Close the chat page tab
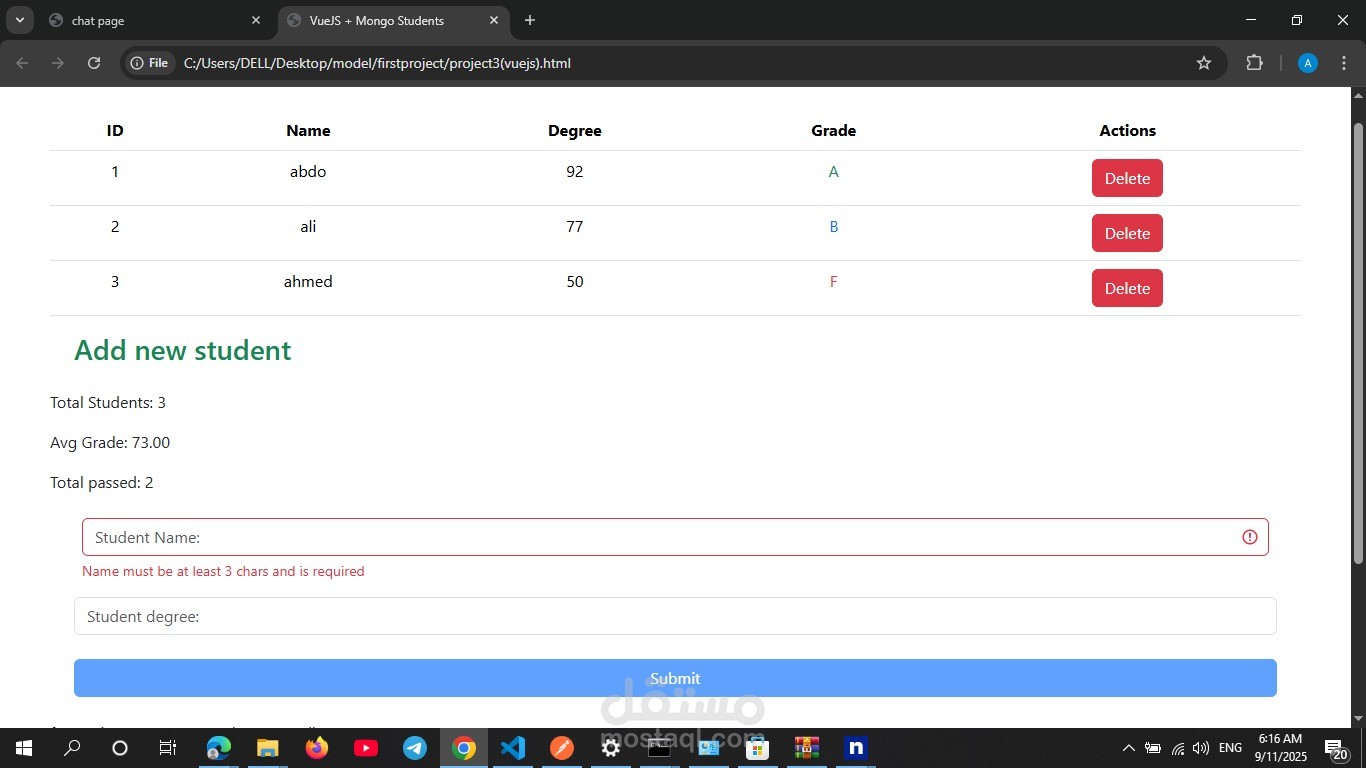Image resolution: width=1366 pixels, height=768 pixels. [256, 20]
